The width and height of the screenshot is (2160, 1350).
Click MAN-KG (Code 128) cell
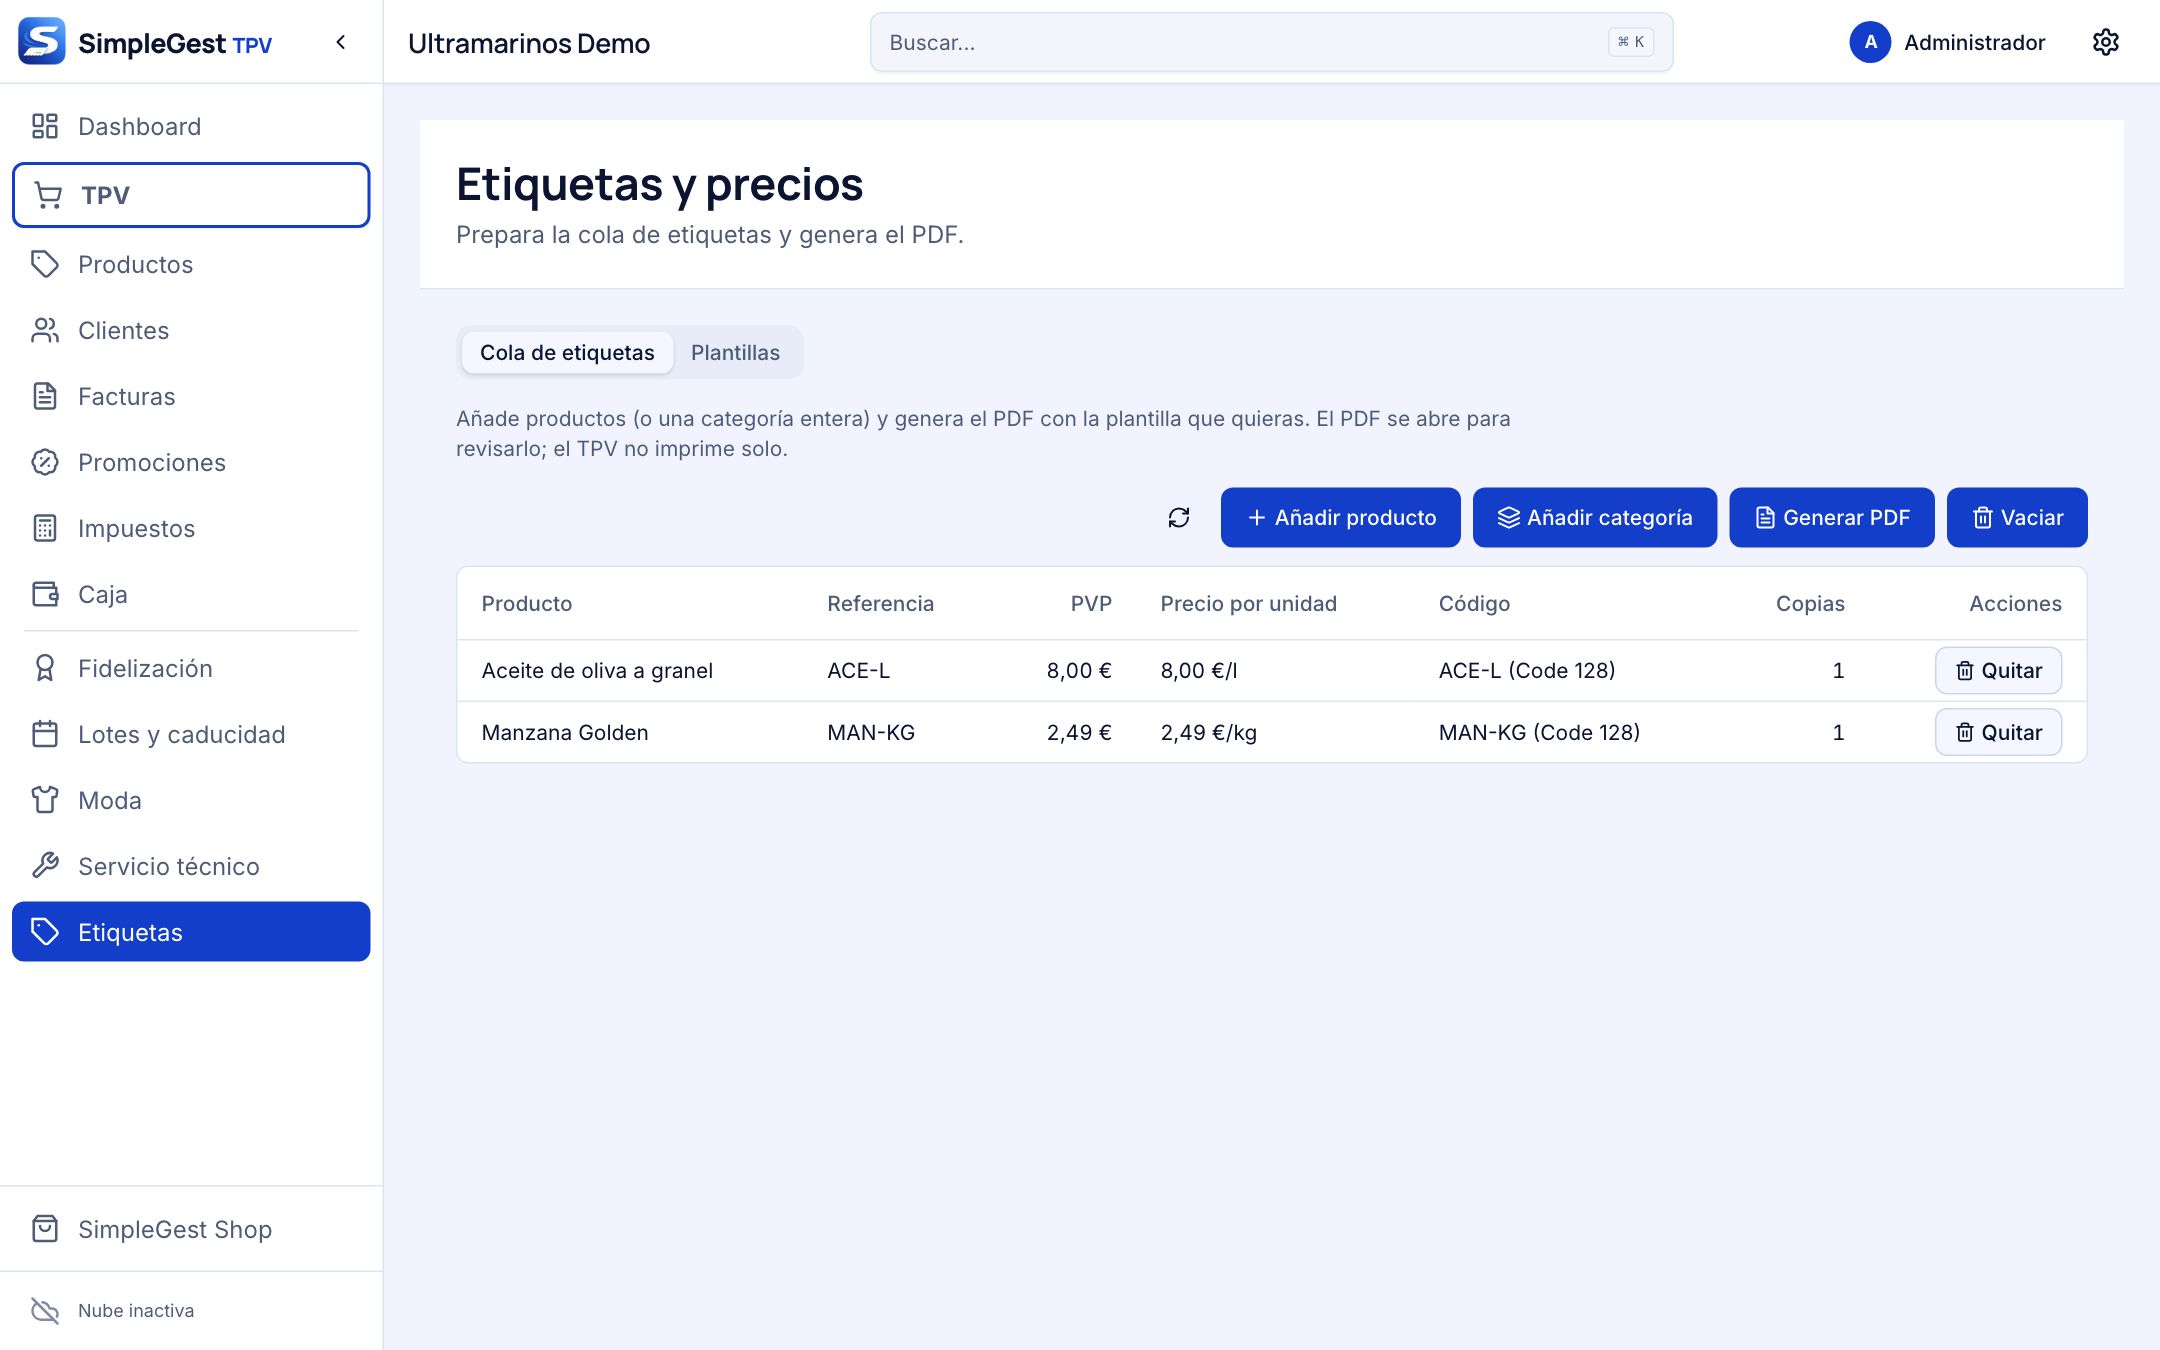(1539, 733)
